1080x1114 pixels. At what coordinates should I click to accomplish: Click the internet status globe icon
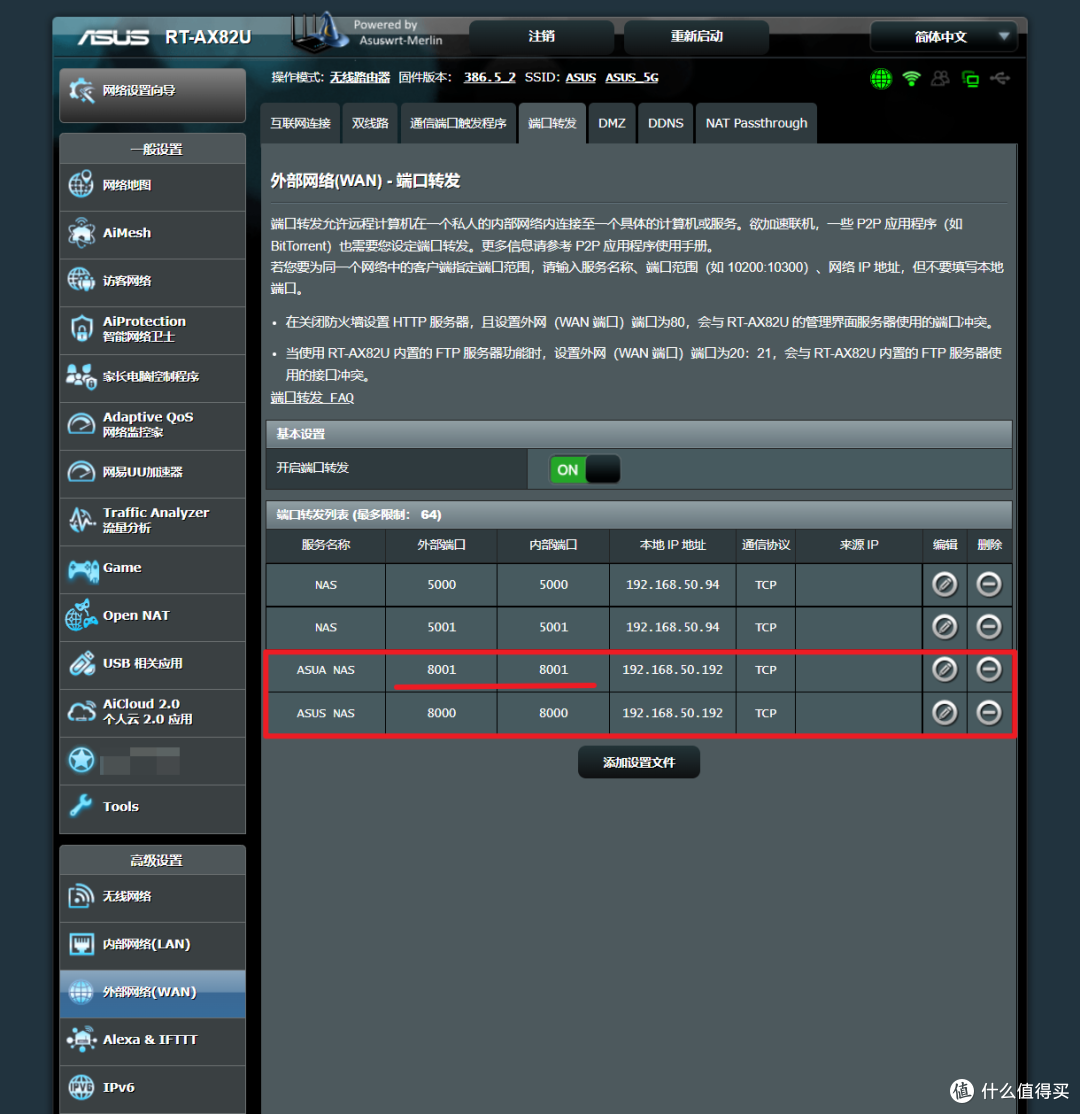point(881,78)
